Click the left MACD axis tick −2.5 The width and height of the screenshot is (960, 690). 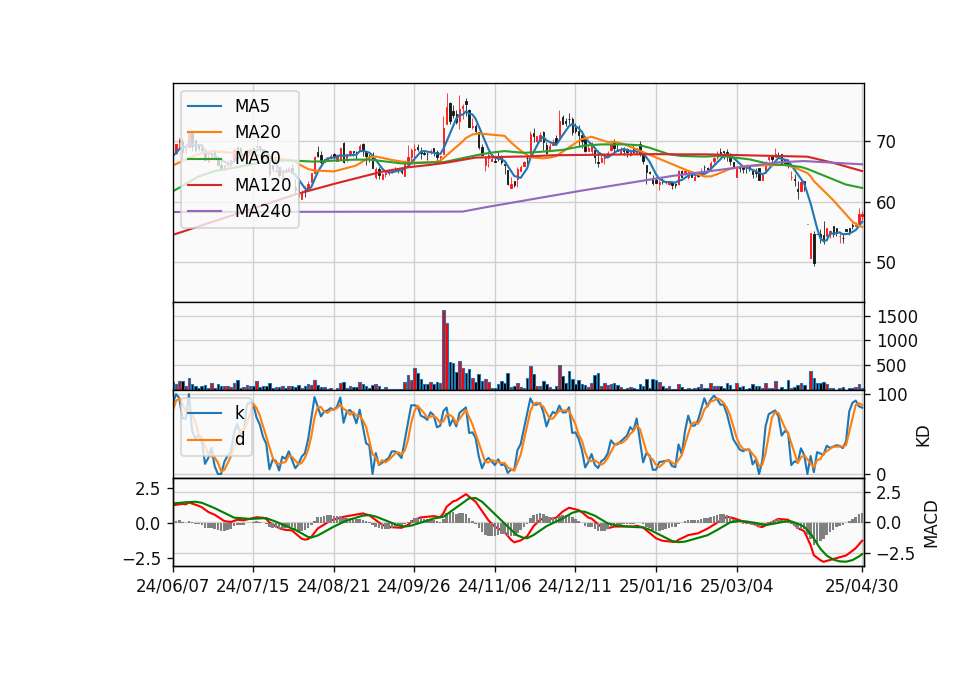tap(141, 559)
